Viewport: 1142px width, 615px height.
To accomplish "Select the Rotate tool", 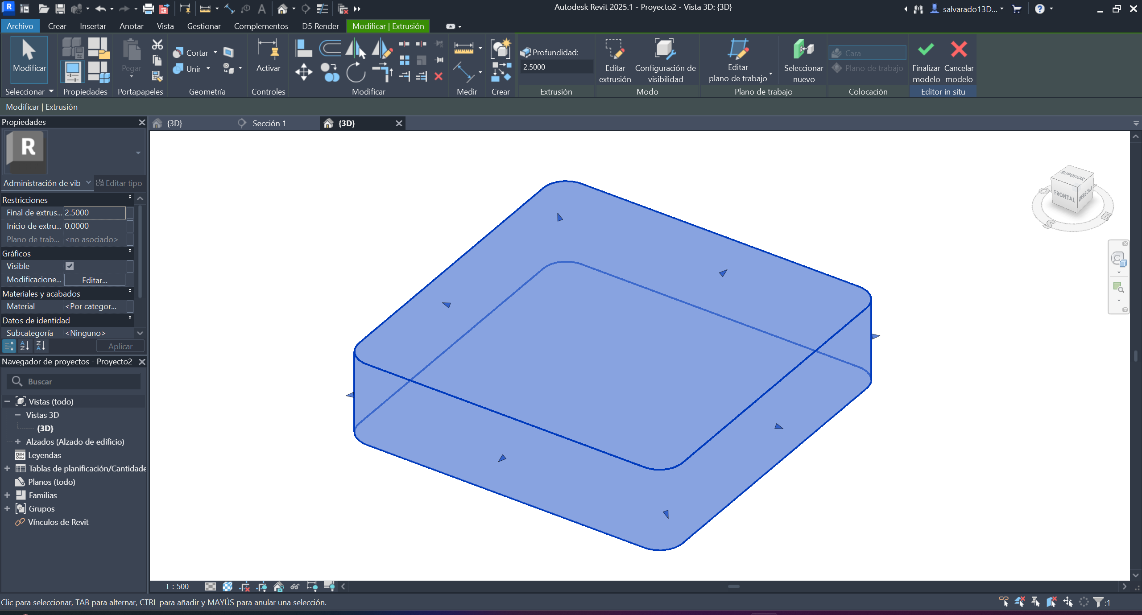I will click(x=355, y=72).
